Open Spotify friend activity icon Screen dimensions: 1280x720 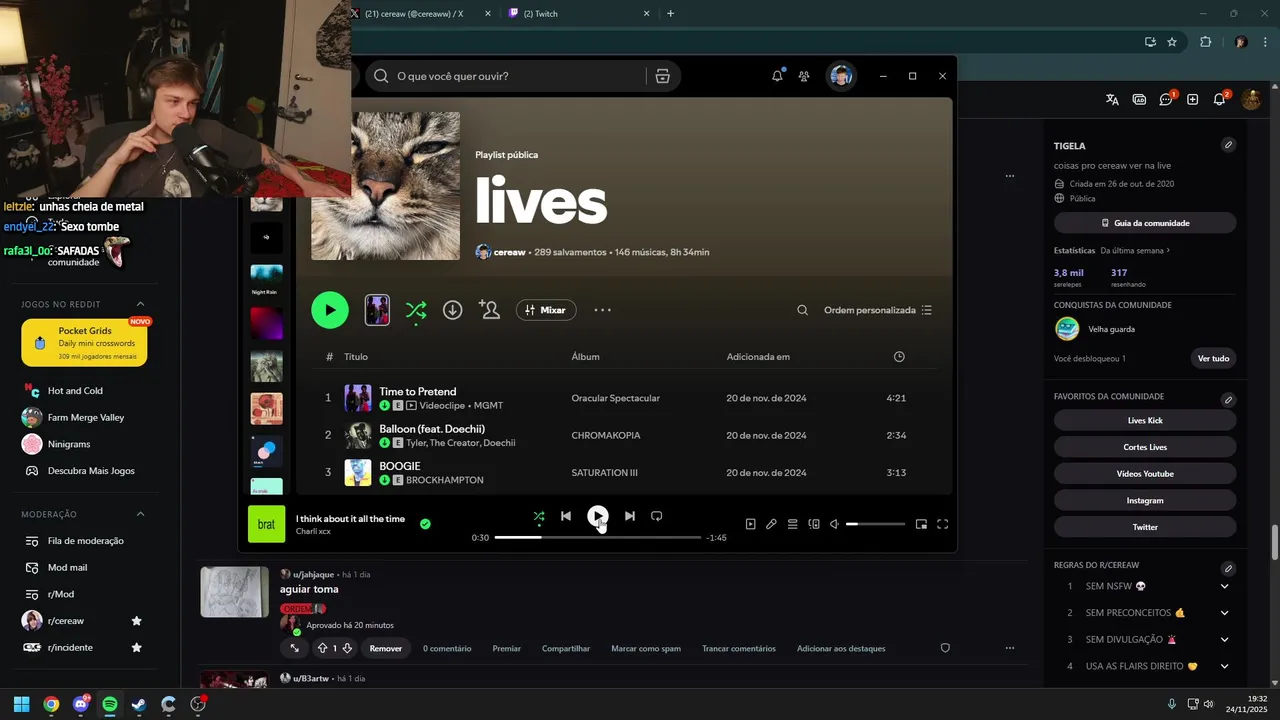pos(804,76)
